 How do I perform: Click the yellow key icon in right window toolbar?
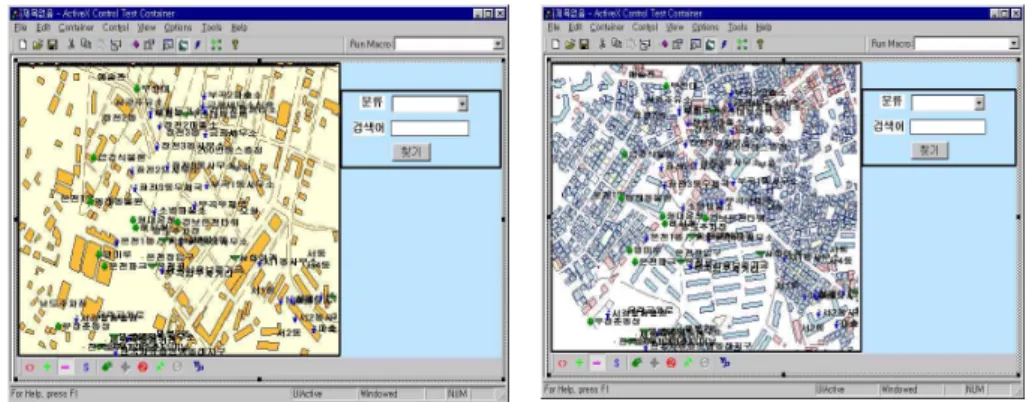coord(760,44)
